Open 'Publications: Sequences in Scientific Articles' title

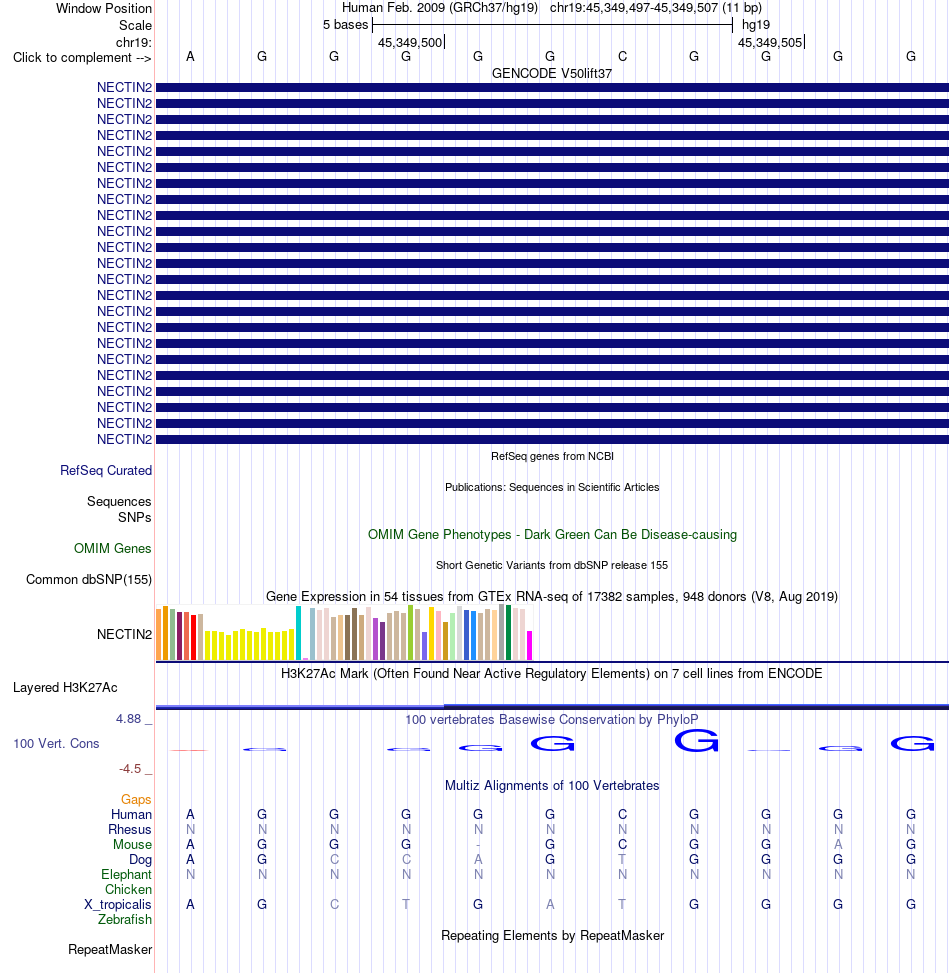point(552,487)
